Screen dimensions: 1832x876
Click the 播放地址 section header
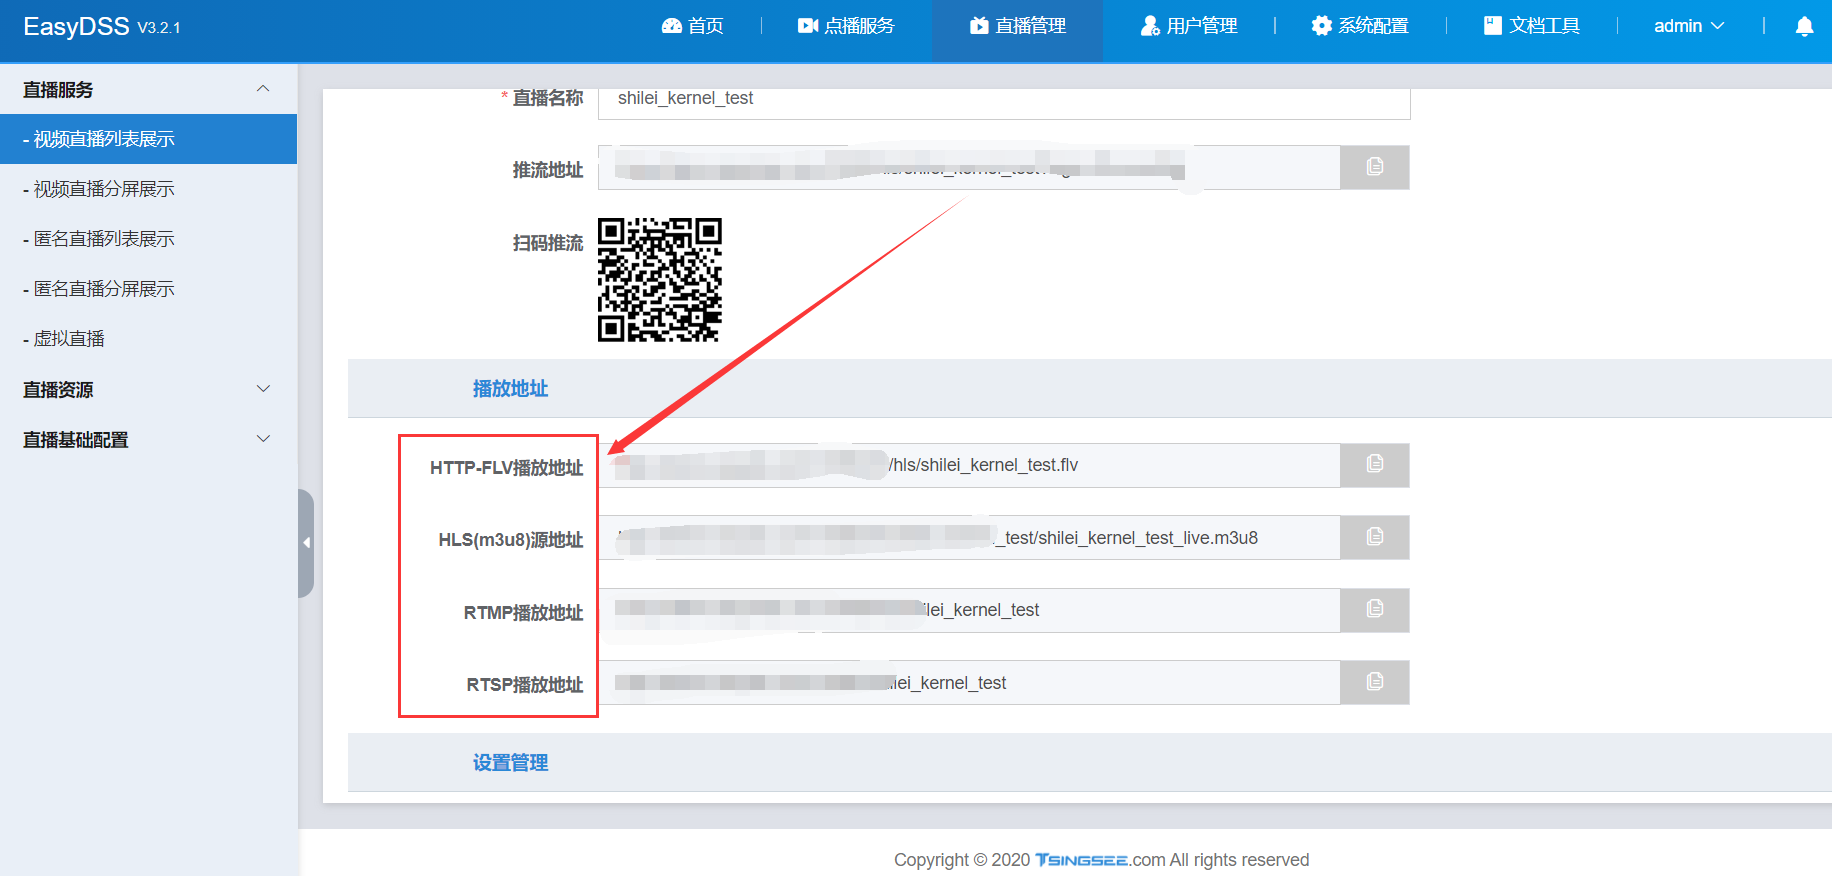point(510,389)
